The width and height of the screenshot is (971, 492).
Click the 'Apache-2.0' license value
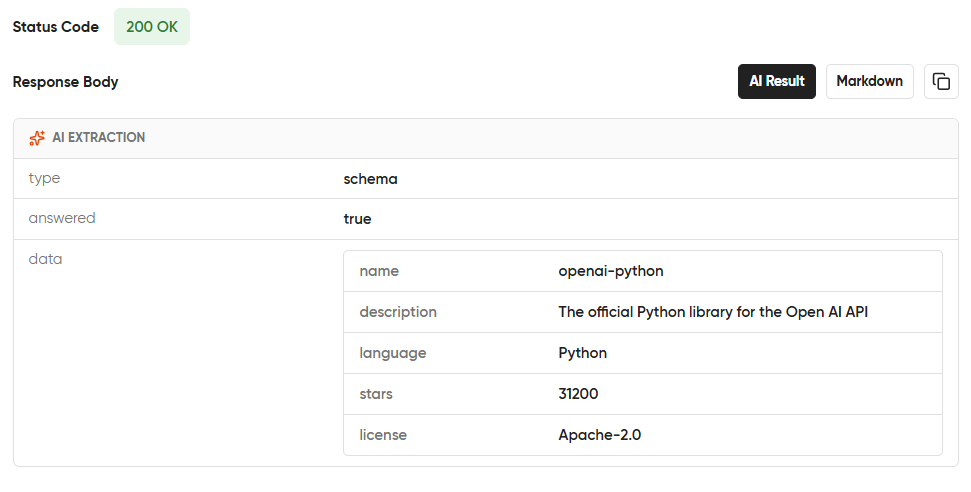click(599, 435)
